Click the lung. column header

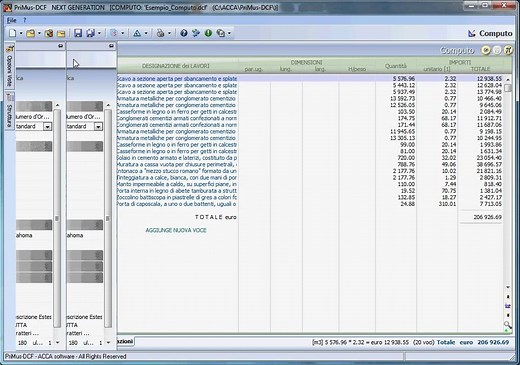coord(286,69)
